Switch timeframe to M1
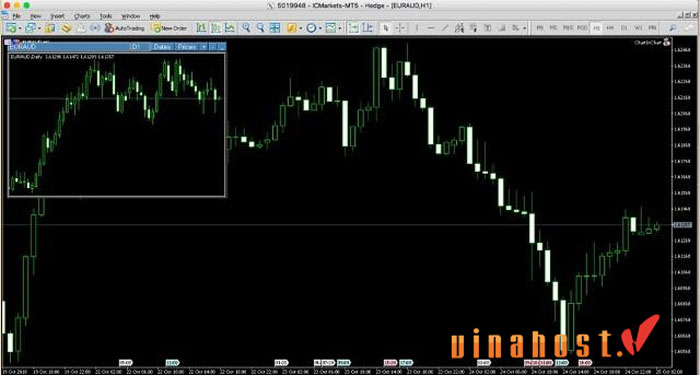This screenshot has height=375, width=700. tap(540, 28)
